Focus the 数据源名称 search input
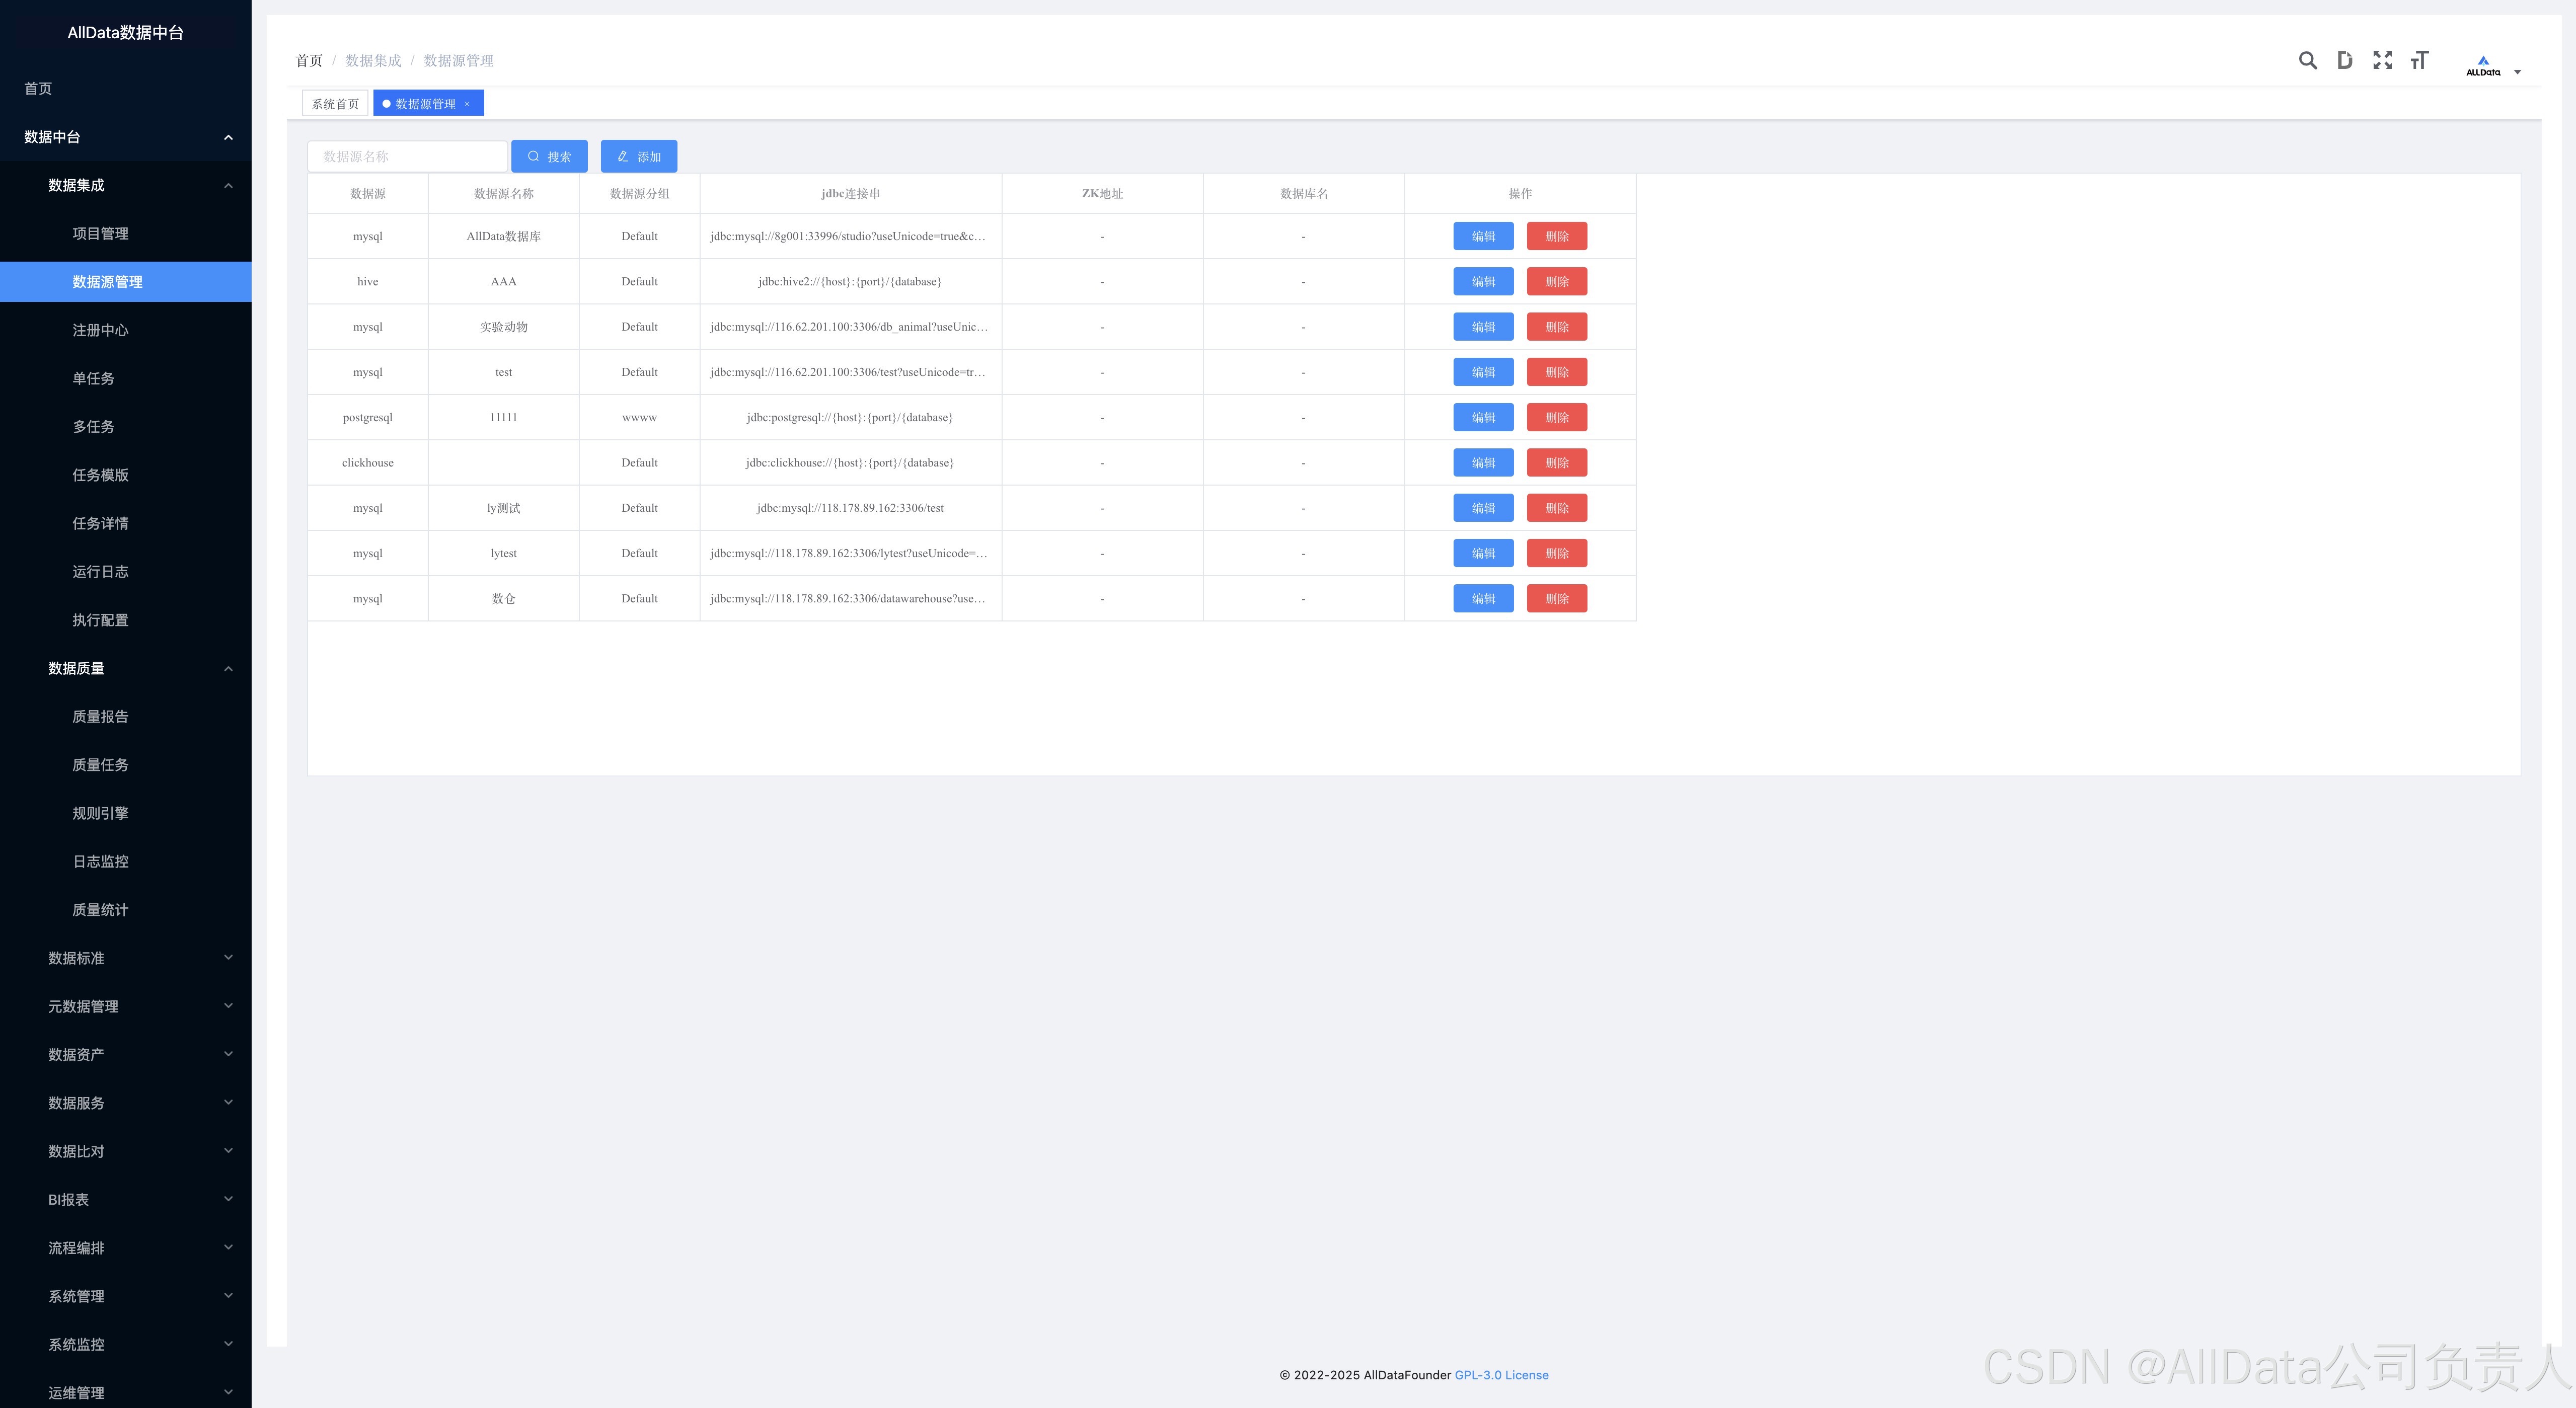The width and height of the screenshot is (2576, 1408). point(407,157)
